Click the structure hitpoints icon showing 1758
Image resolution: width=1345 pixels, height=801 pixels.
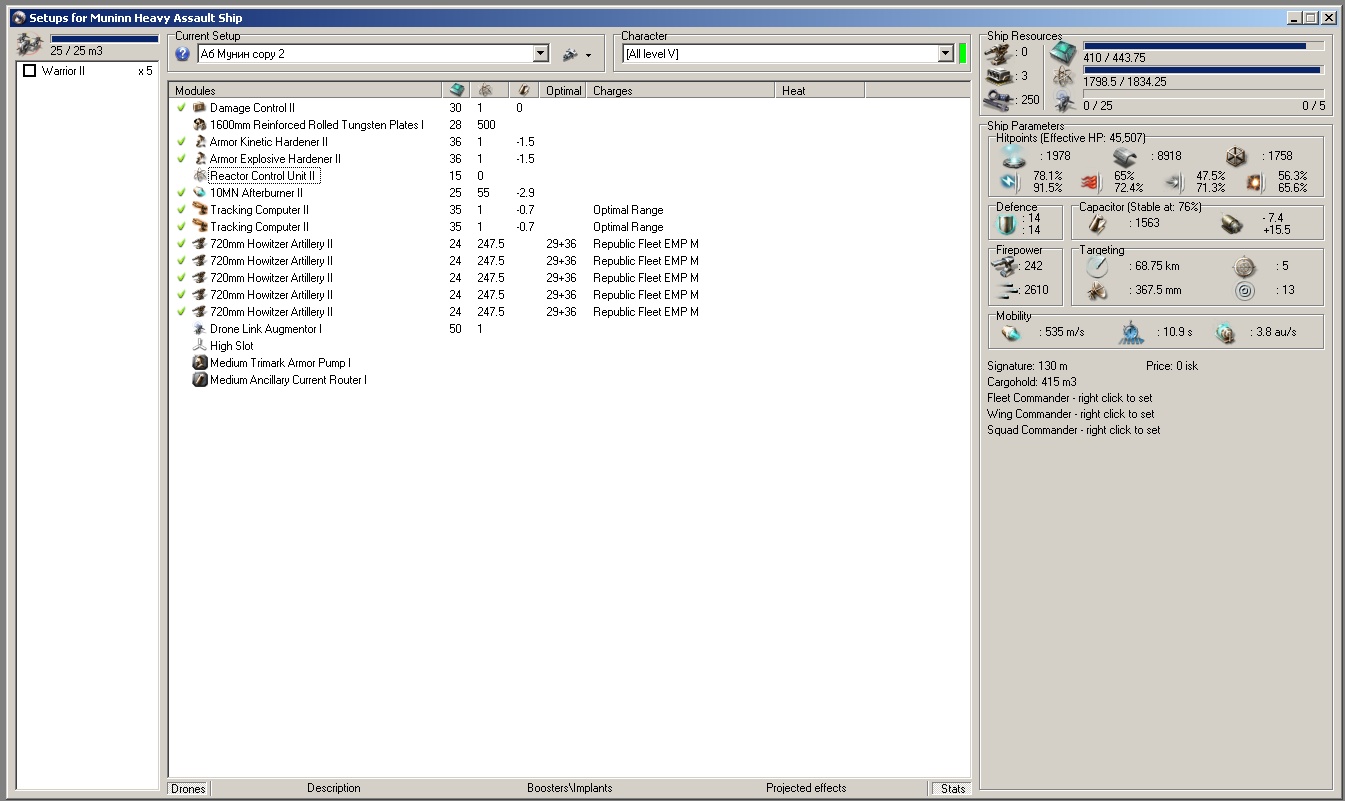pos(1237,156)
